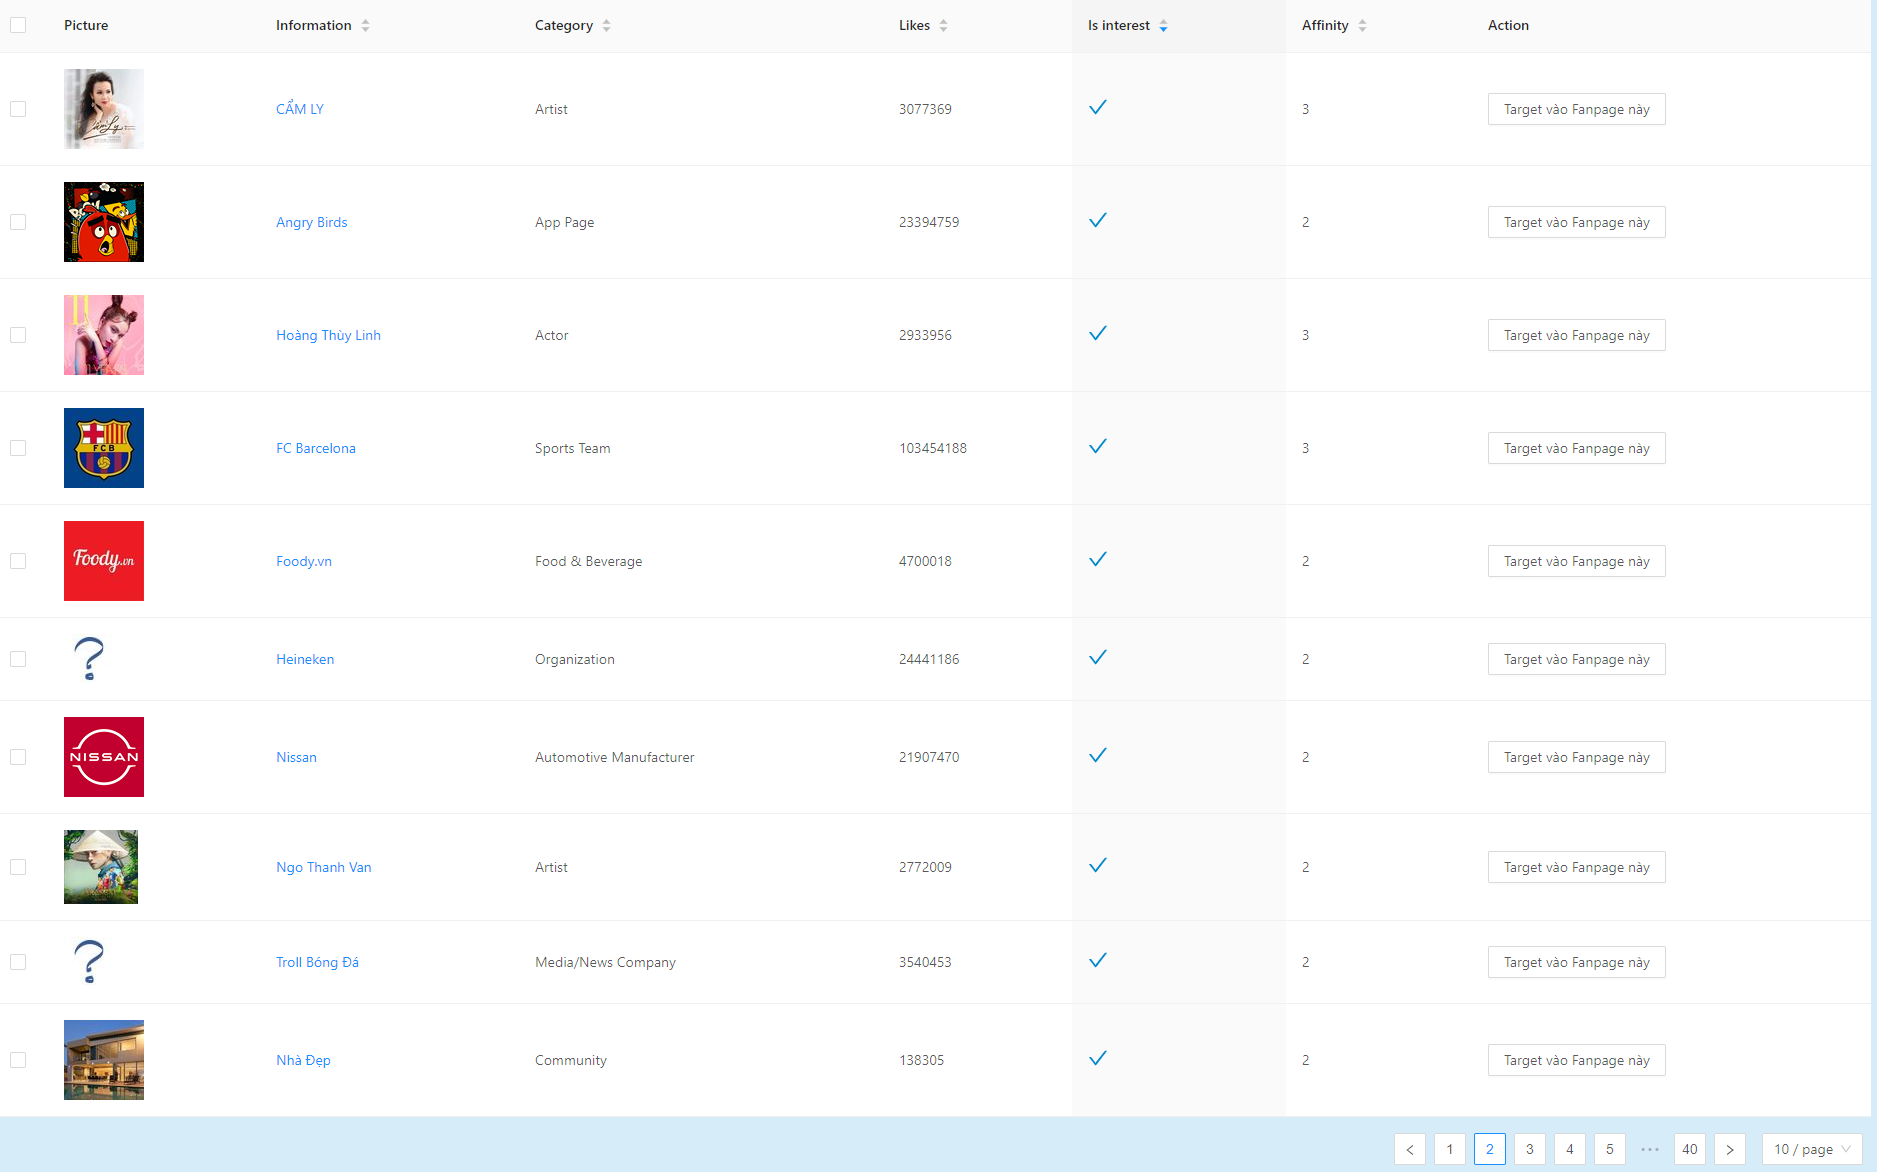This screenshot has width=1877, height=1172.
Task: Click Troll Bóng Đá's question-mark placeholder picture
Action: click(89, 962)
